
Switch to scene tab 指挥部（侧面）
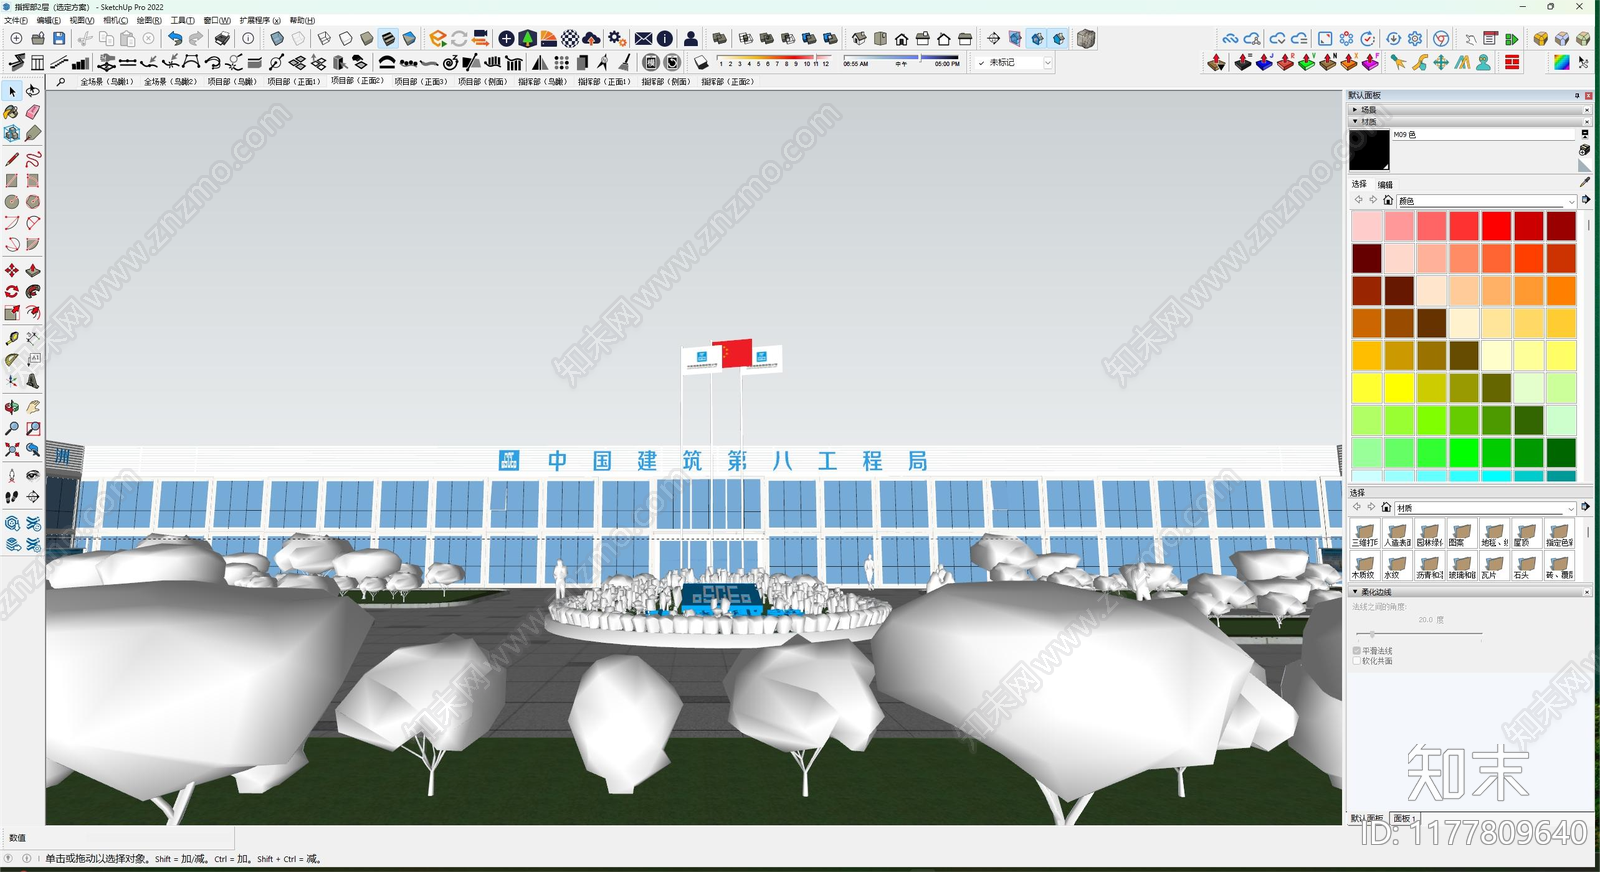click(x=666, y=82)
